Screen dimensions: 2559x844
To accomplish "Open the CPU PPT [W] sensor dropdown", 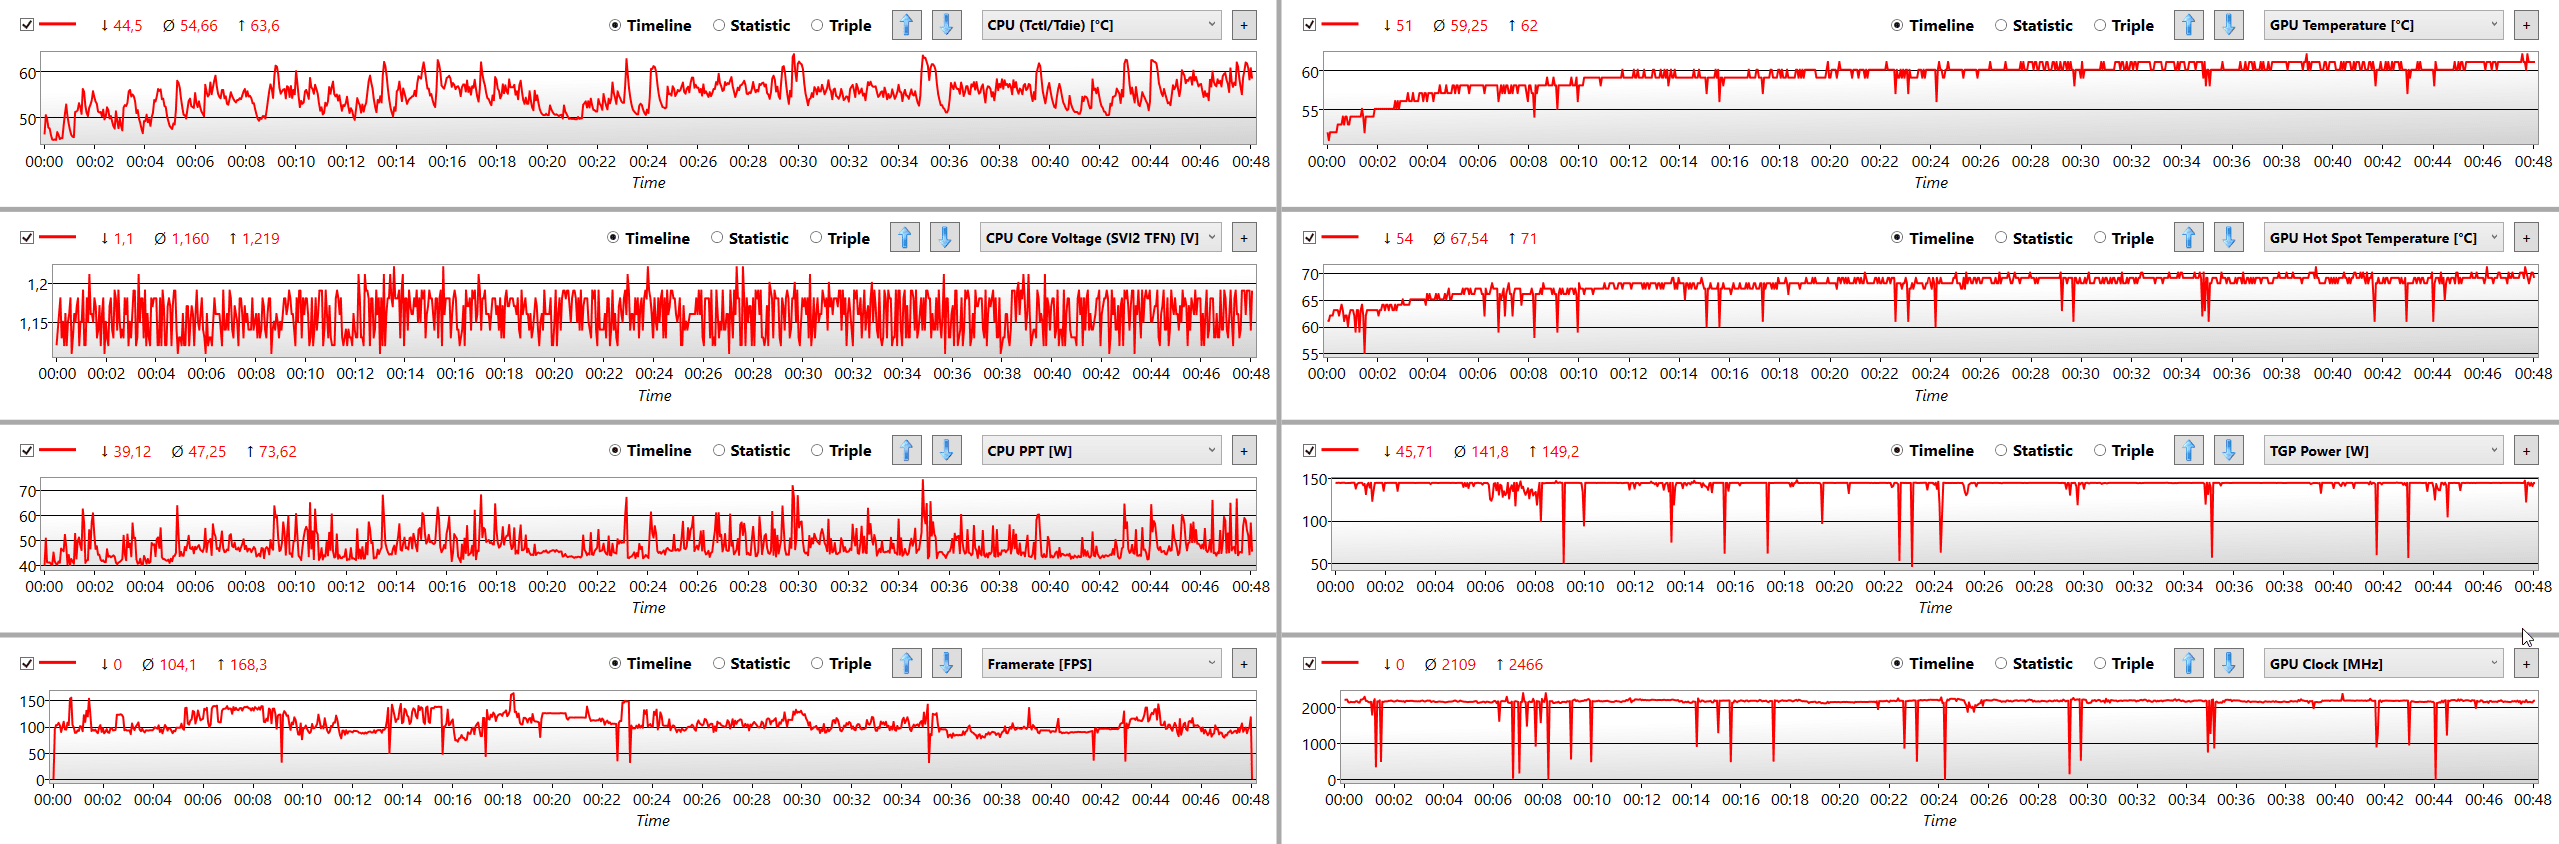I will 1102,451.
